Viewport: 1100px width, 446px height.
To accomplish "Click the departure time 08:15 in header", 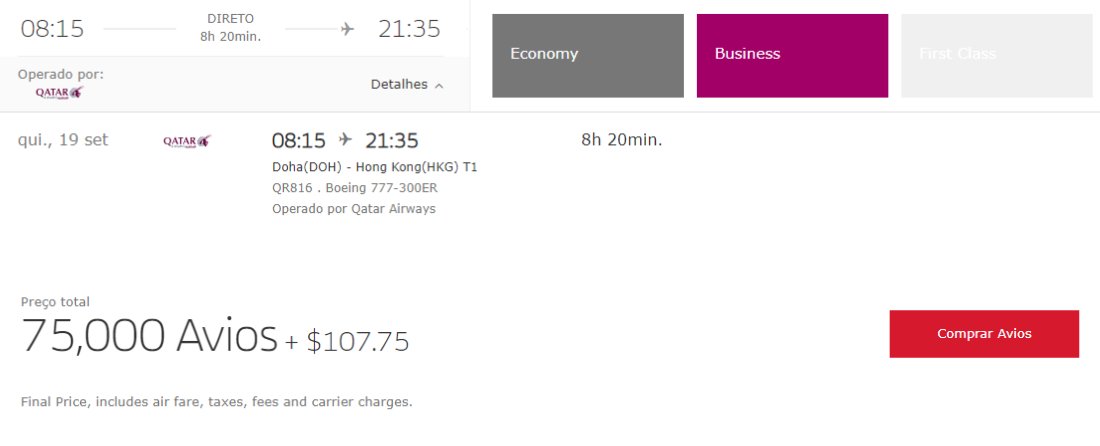I will click(52, 29).
